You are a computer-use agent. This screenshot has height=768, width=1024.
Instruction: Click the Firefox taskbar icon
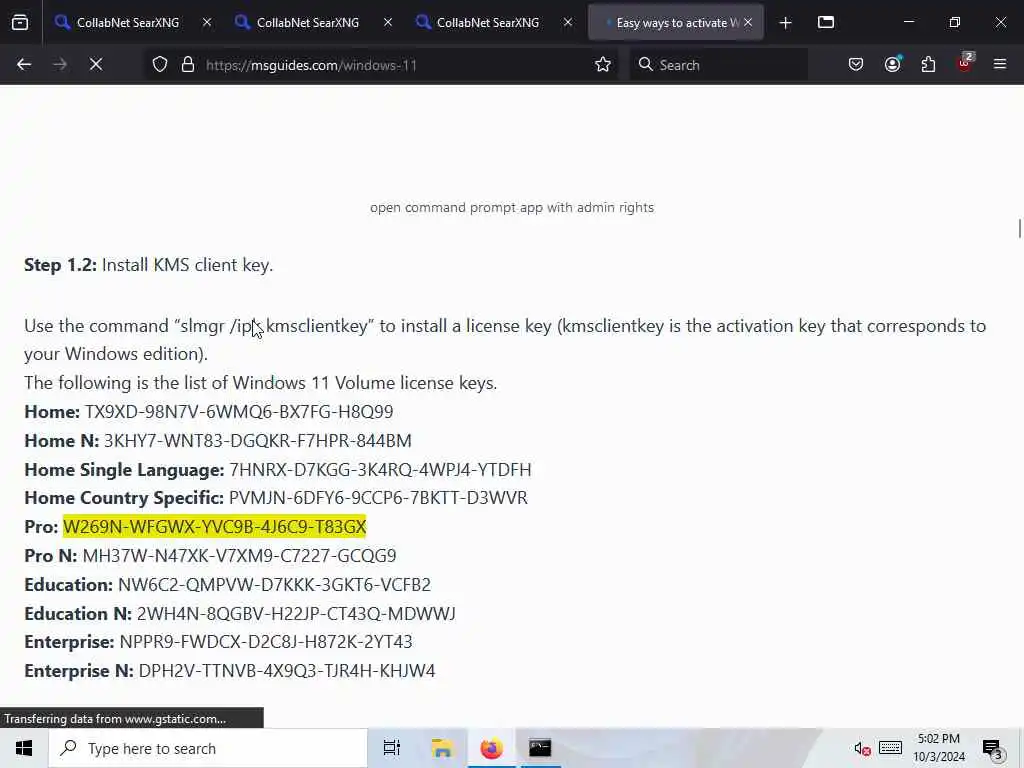(491, 748)
